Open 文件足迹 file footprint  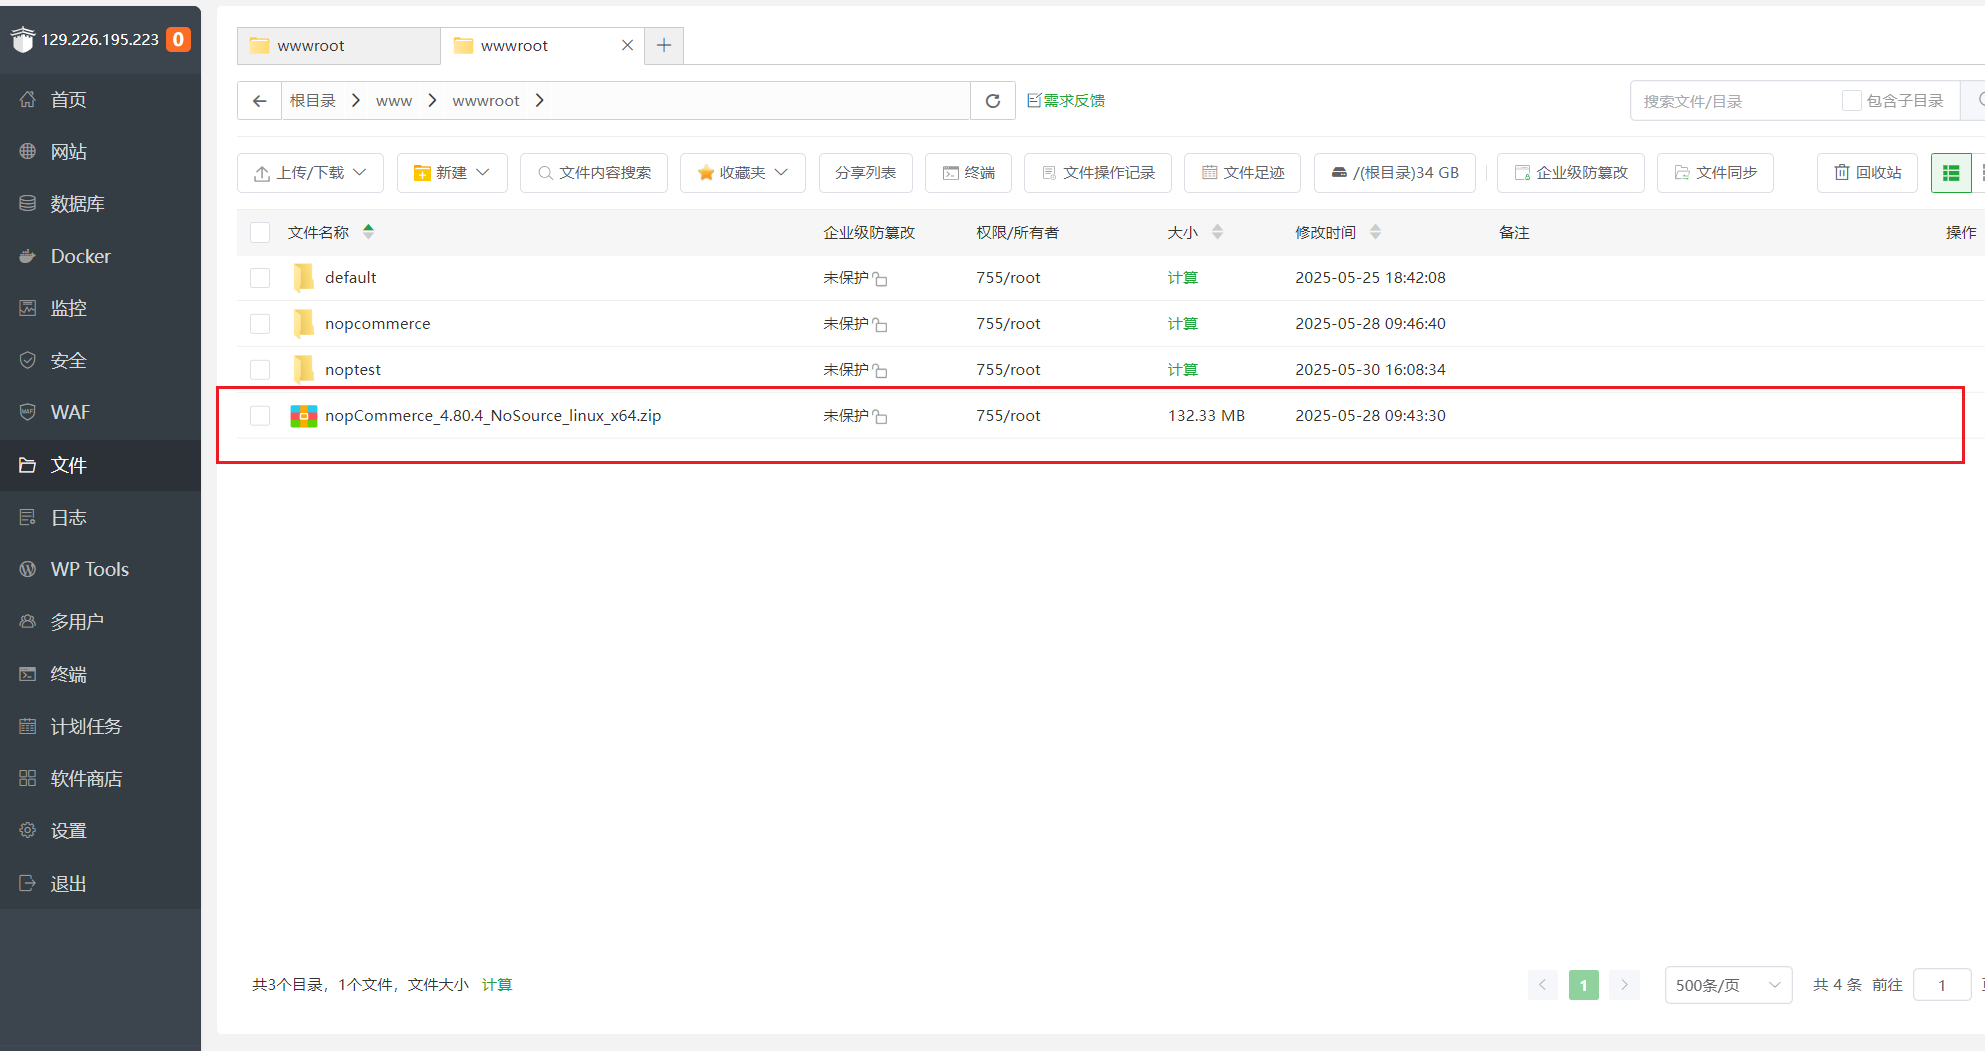click(1242, 173)
